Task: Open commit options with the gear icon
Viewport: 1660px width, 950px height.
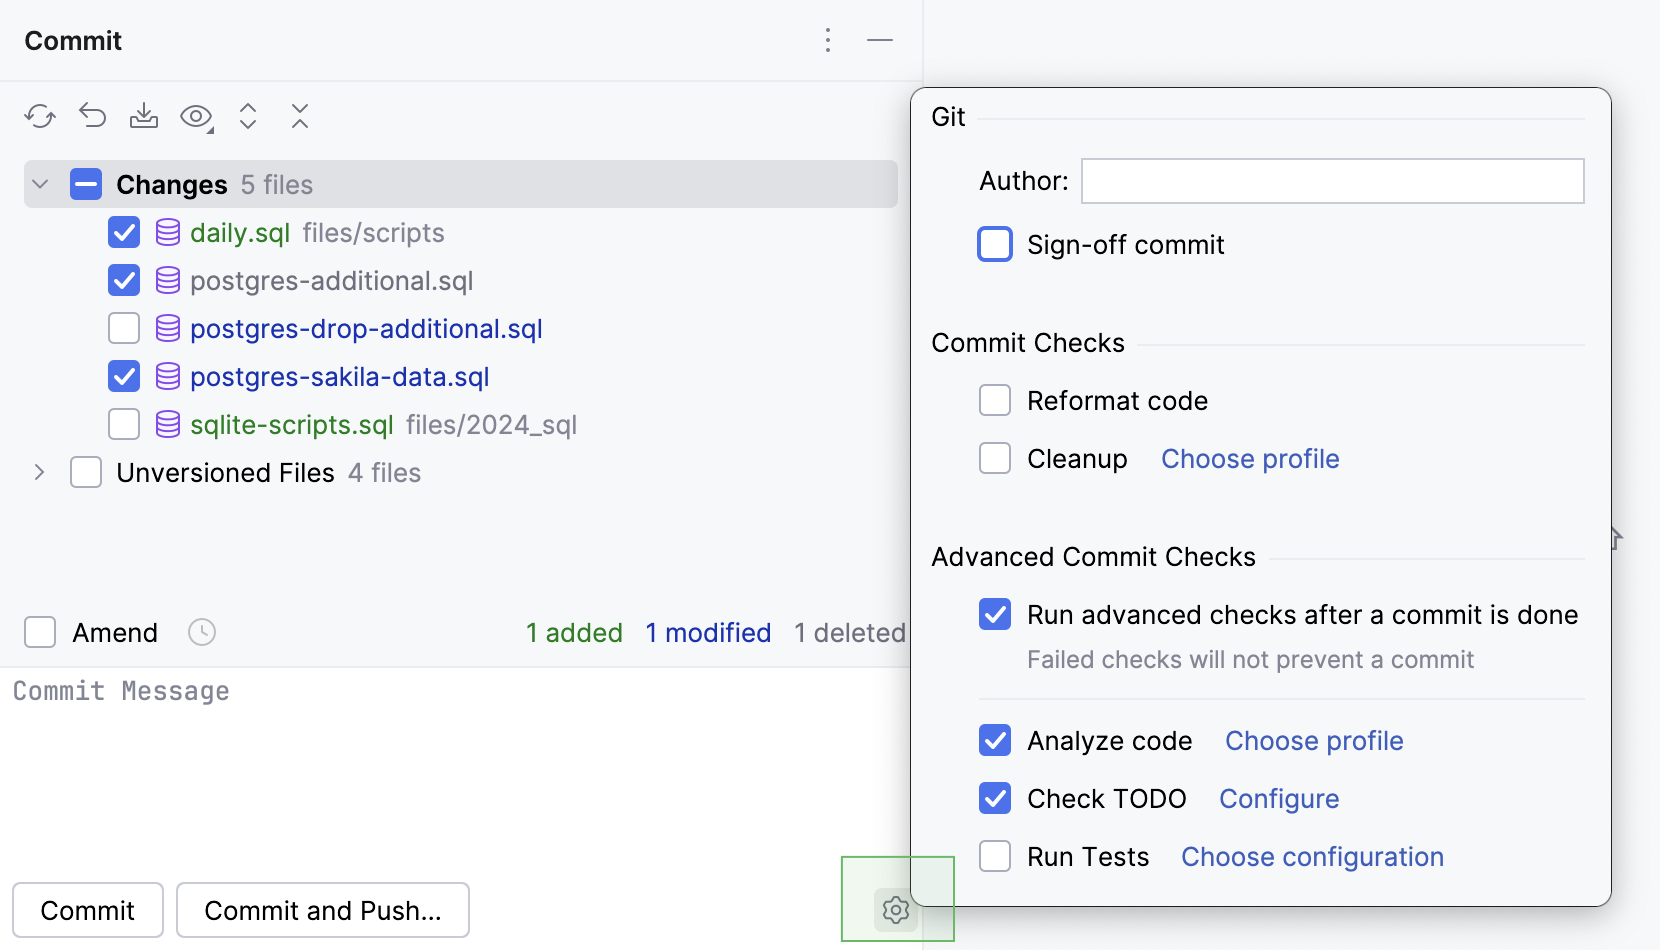Action: point(896,910)
